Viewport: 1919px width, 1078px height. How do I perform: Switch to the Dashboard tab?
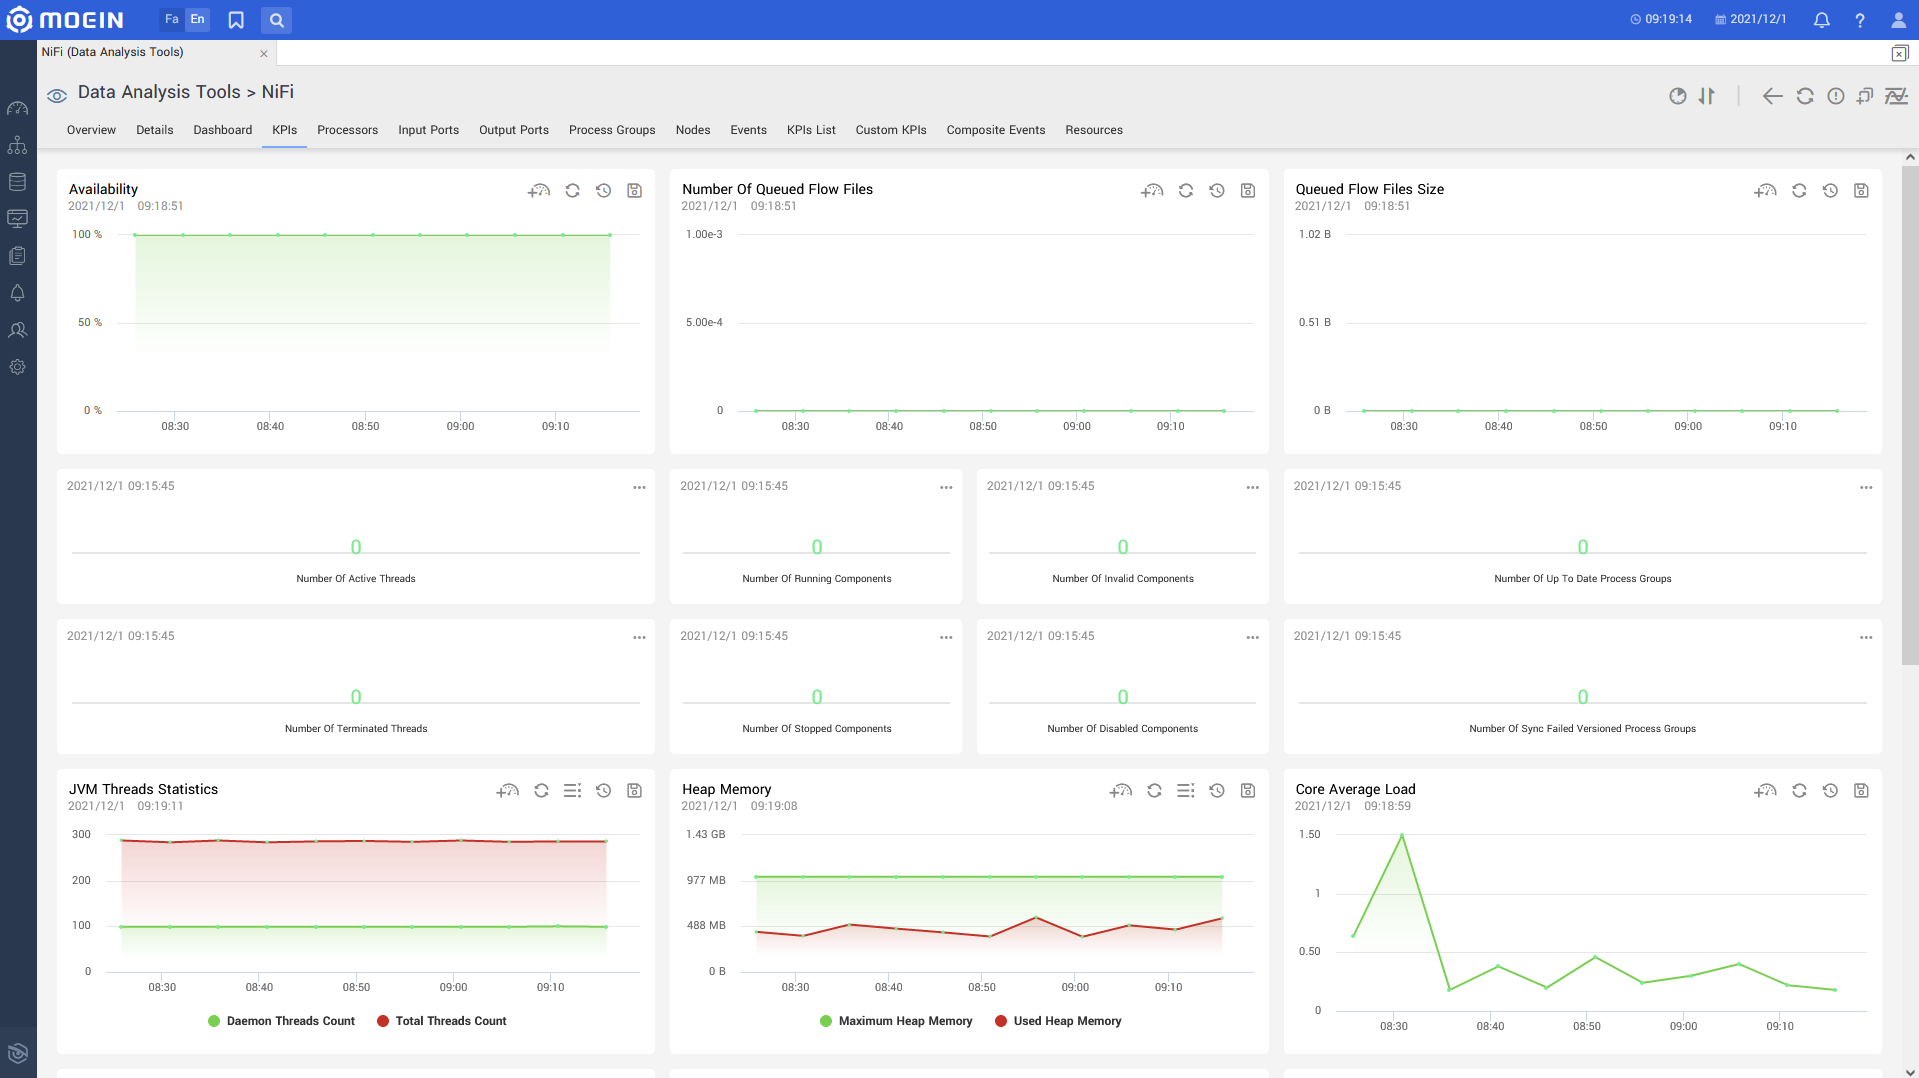pyautogui.click(x=222, y=130)
